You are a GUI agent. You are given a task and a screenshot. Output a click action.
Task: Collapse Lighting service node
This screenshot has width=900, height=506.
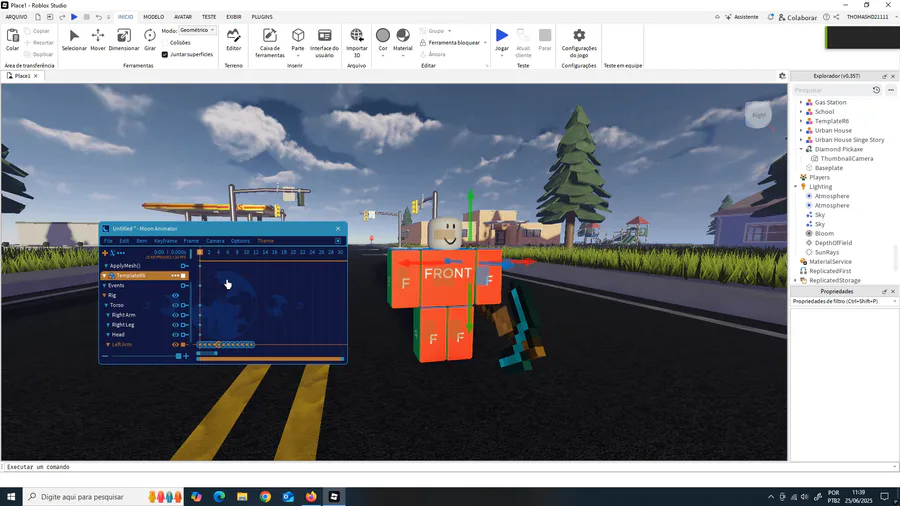[x=796, y=186]
